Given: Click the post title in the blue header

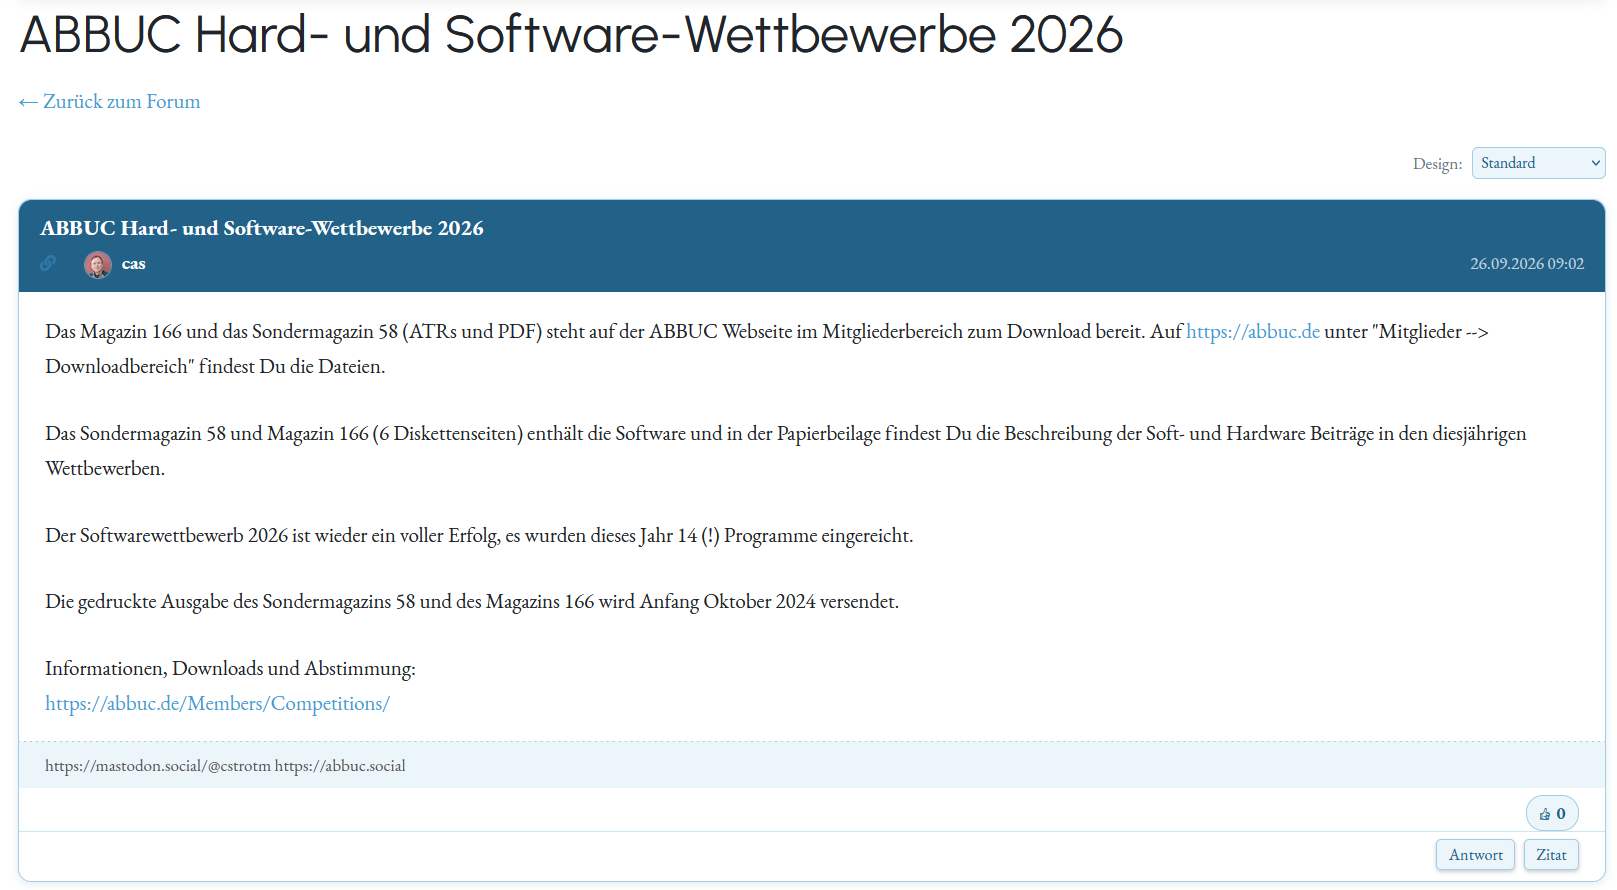Looking at the screenshot, I should [x=262, y=228].
